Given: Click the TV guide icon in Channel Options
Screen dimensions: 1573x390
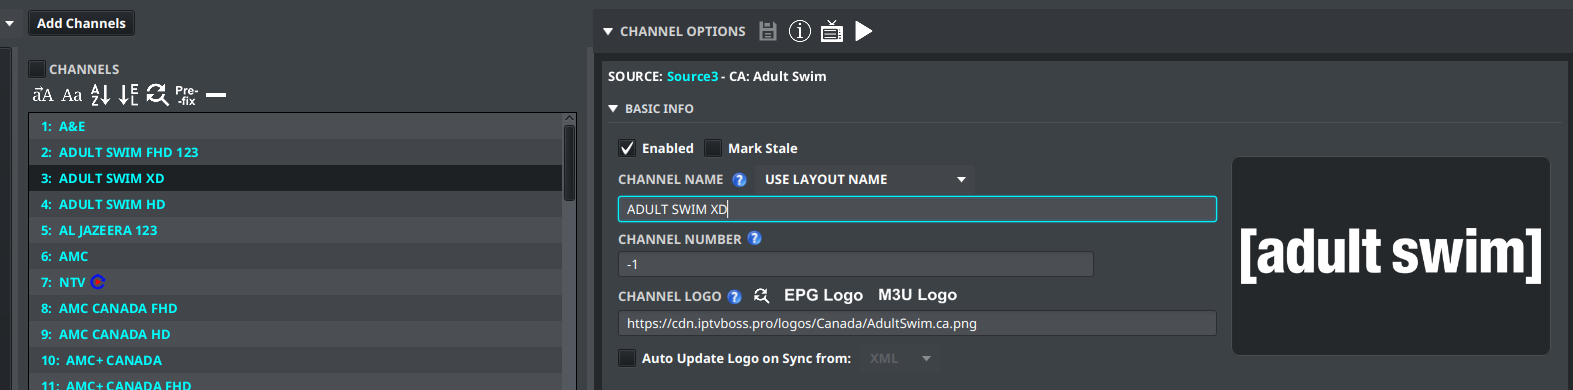Looking at the screenshot, I should (x=832, y=31).
